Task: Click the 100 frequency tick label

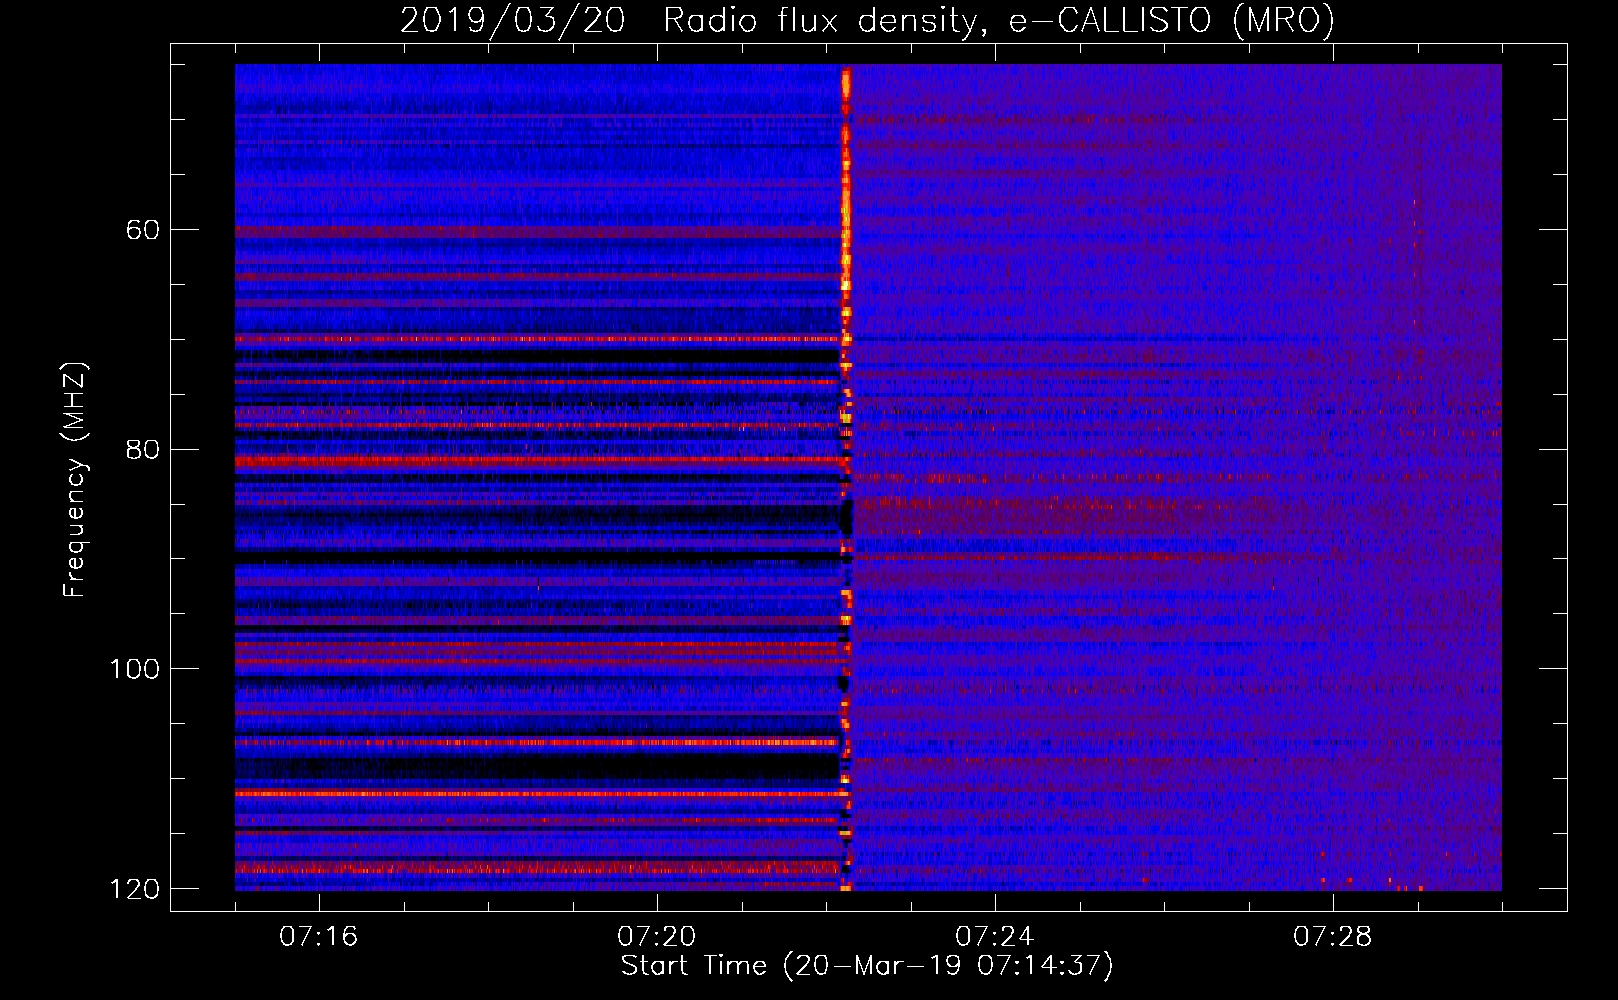Action: click(x=135, y=669)
